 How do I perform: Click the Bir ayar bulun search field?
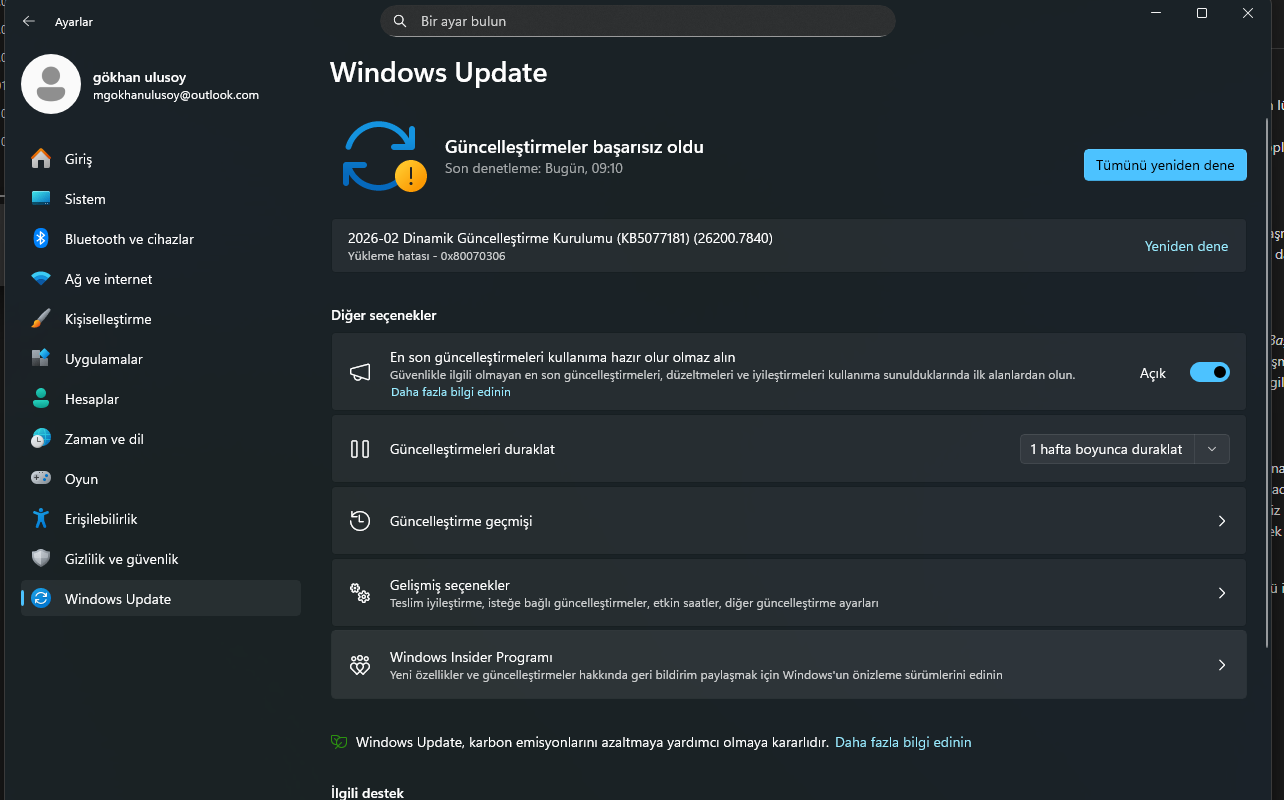638,21
